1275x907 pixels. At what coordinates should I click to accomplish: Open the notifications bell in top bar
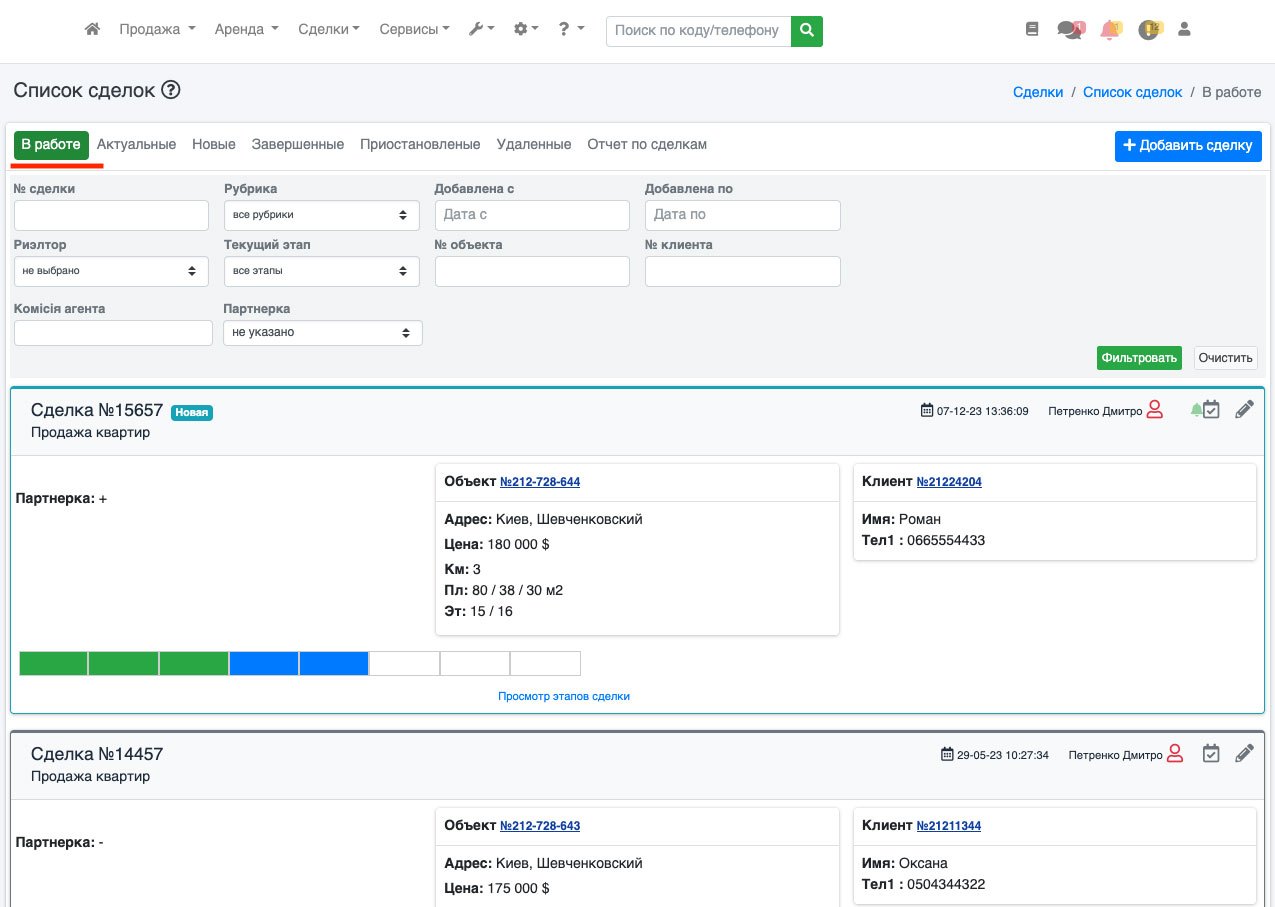[1109, 30]
